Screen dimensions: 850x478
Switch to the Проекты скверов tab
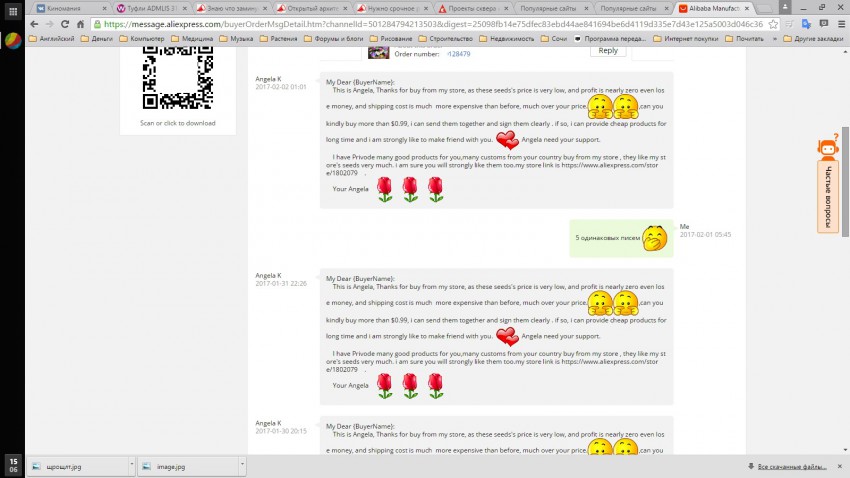click(470, 7)
